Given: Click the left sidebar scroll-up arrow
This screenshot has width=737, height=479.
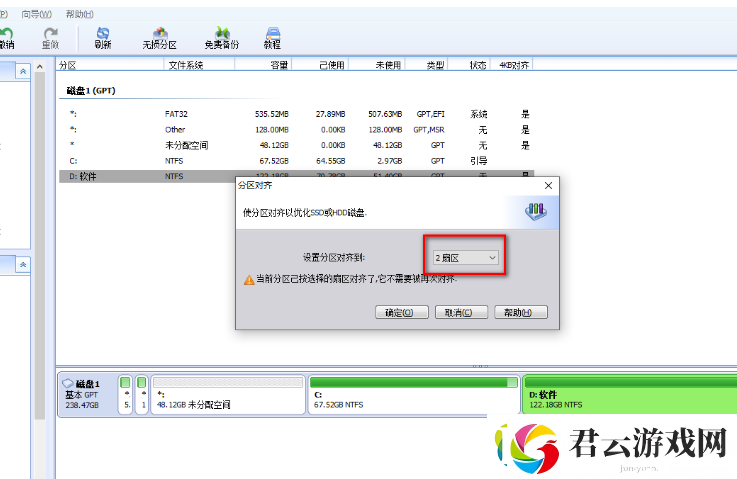Looking at the screenshot, I should click(x=40, y=67).
